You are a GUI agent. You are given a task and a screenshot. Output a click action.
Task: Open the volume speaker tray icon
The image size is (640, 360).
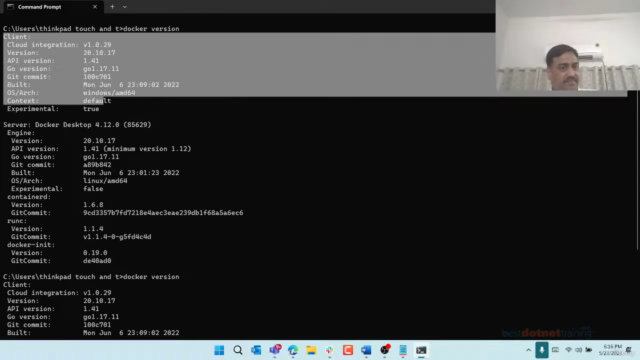(578, 350)
